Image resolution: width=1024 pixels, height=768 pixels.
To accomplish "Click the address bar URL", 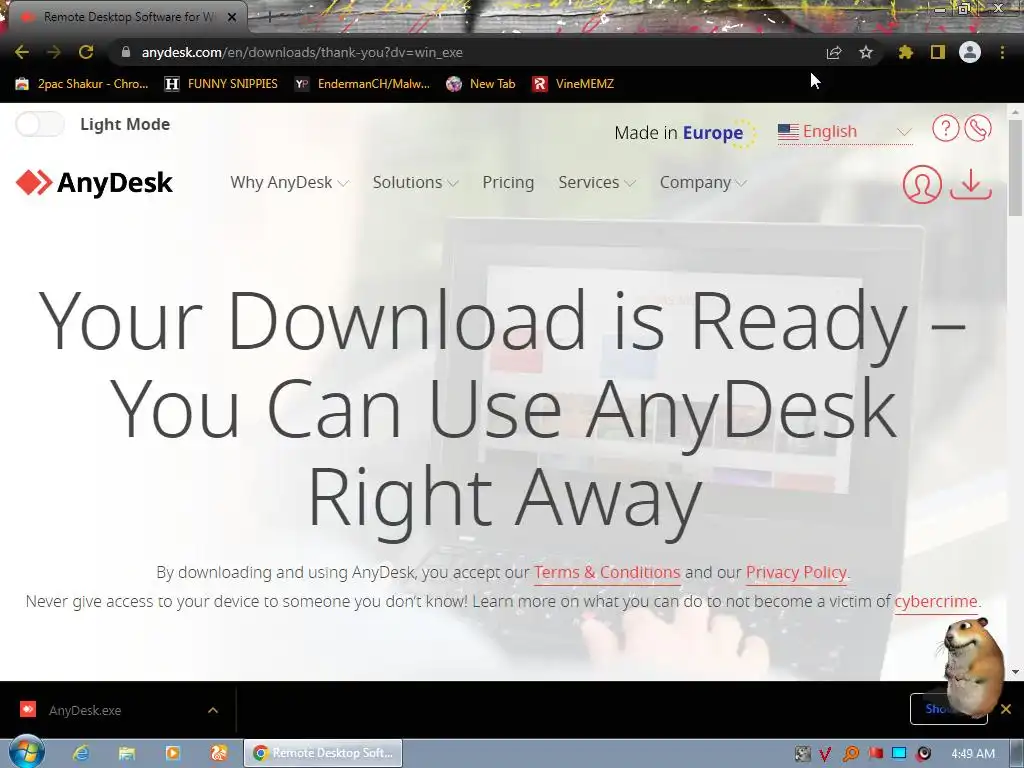I will (302, 52).
